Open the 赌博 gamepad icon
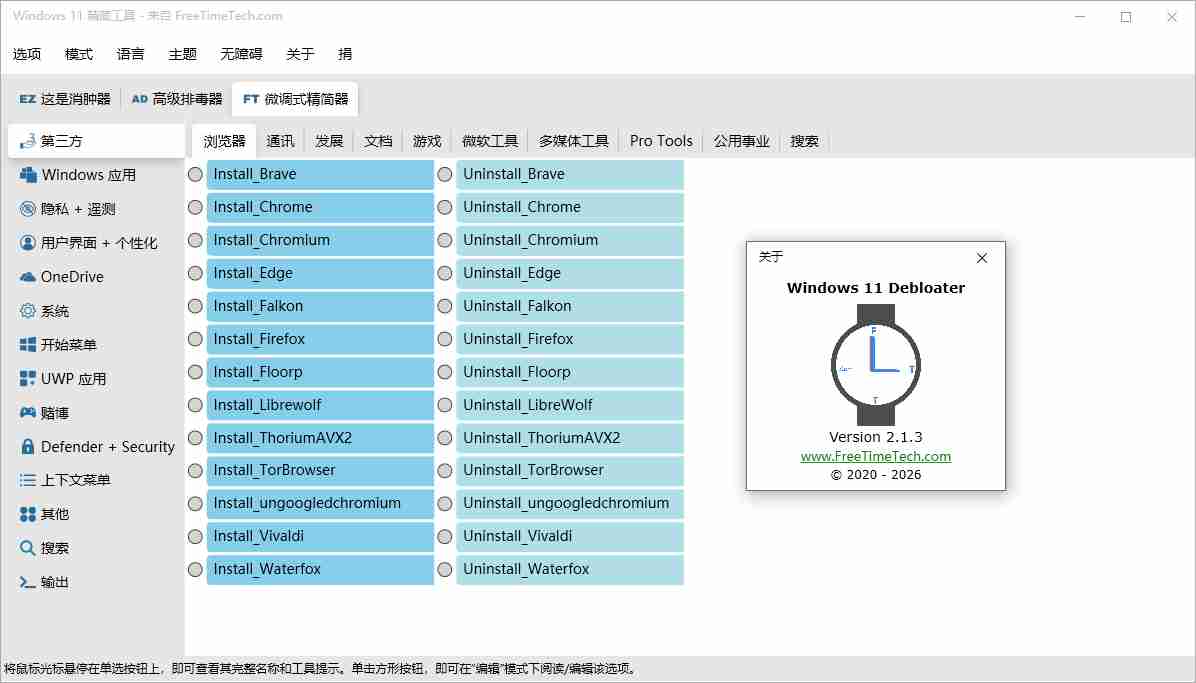Viewport: 1196px width, 683px height. pos(27,412)
